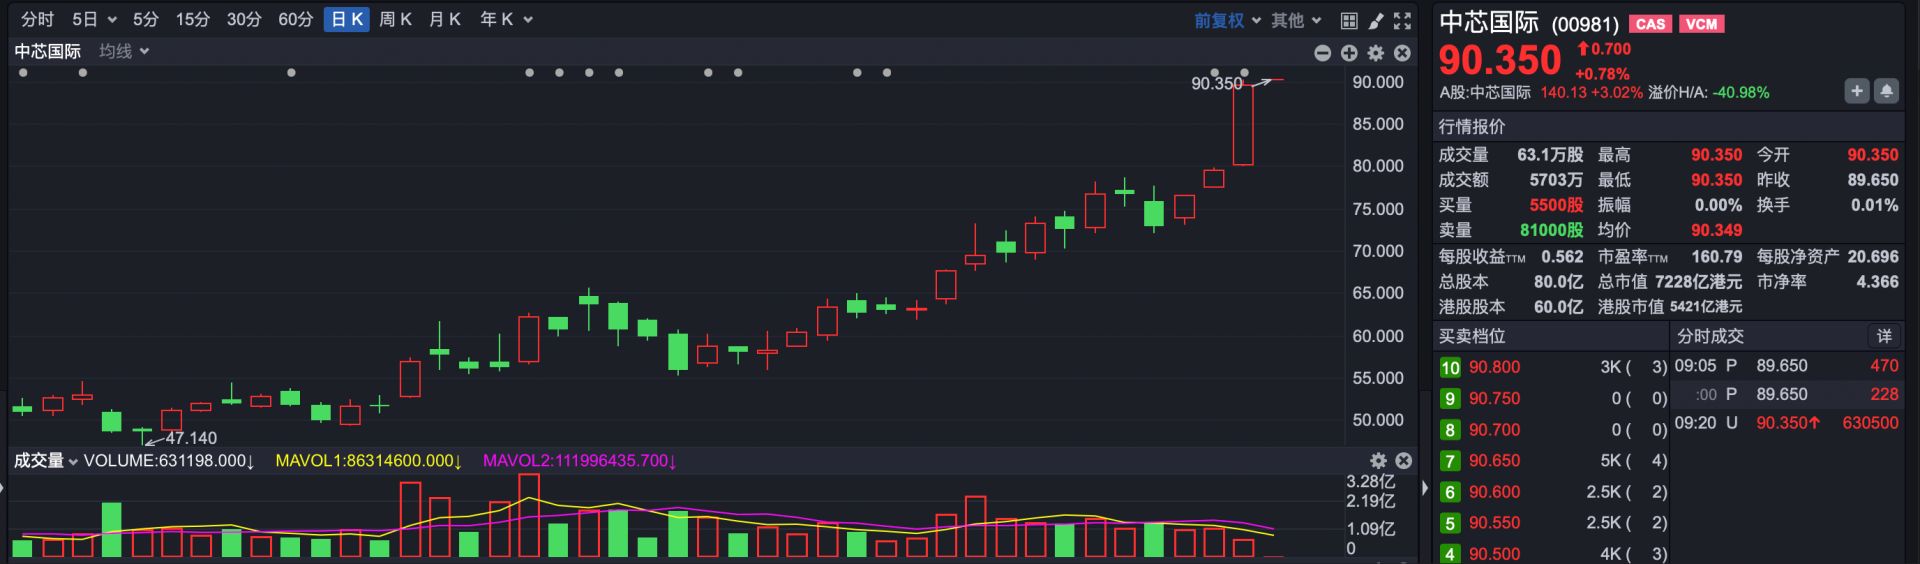Zoom in chart with plus icon

click(x=1349, y=53)
